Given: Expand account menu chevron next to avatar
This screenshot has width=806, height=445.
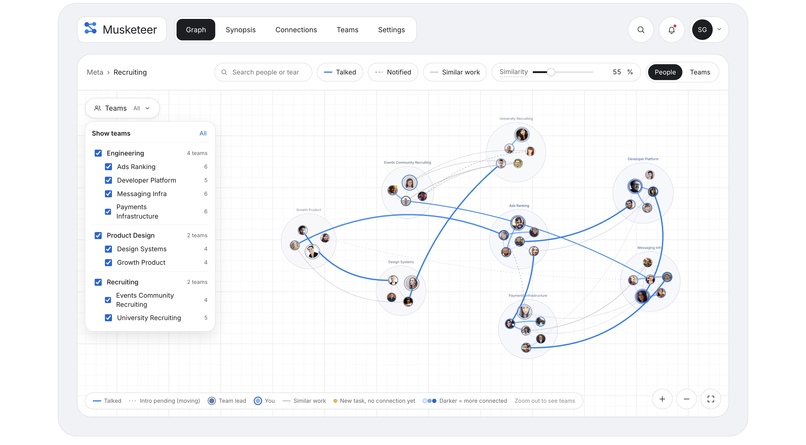Looking at the screenshot, I should (719, 29).
